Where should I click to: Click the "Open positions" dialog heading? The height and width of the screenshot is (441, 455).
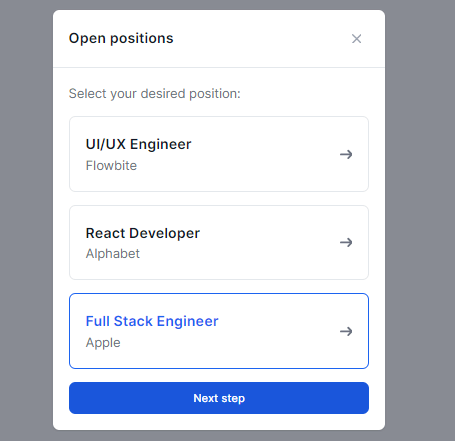(121, 38)
